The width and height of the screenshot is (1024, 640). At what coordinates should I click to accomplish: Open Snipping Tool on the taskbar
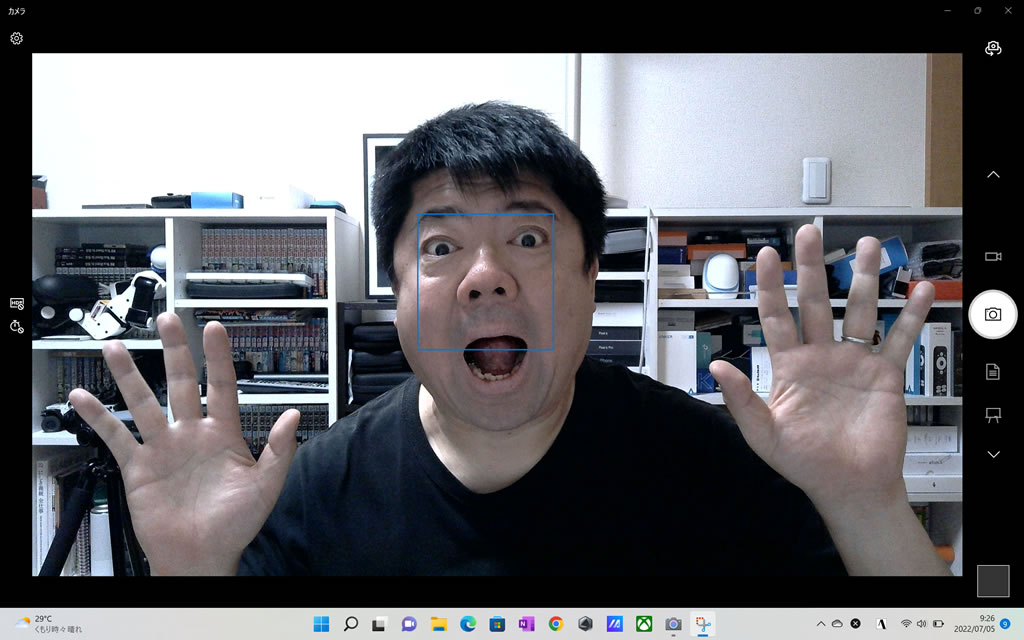tap(703, 624)
